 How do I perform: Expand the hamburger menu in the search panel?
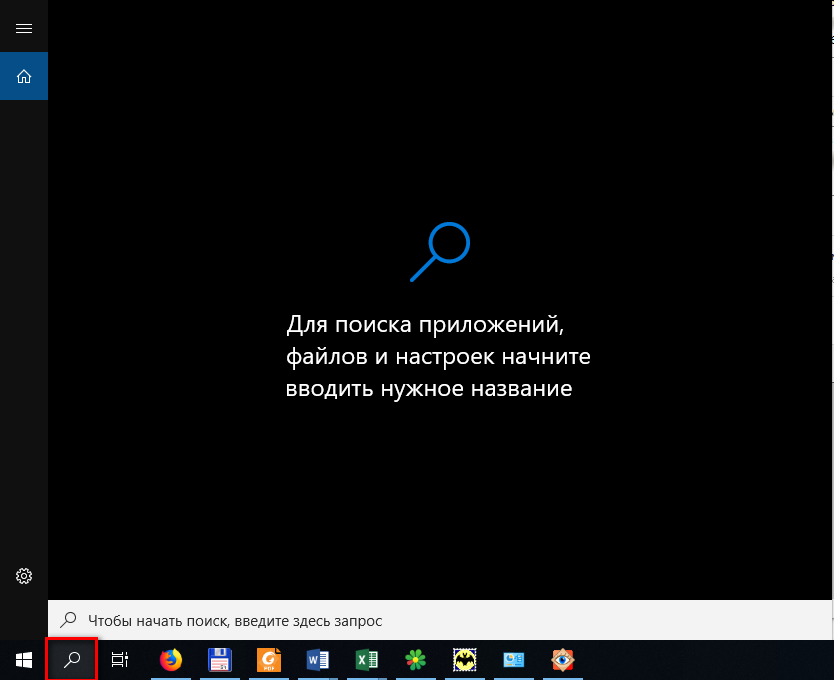pos(24,28)
